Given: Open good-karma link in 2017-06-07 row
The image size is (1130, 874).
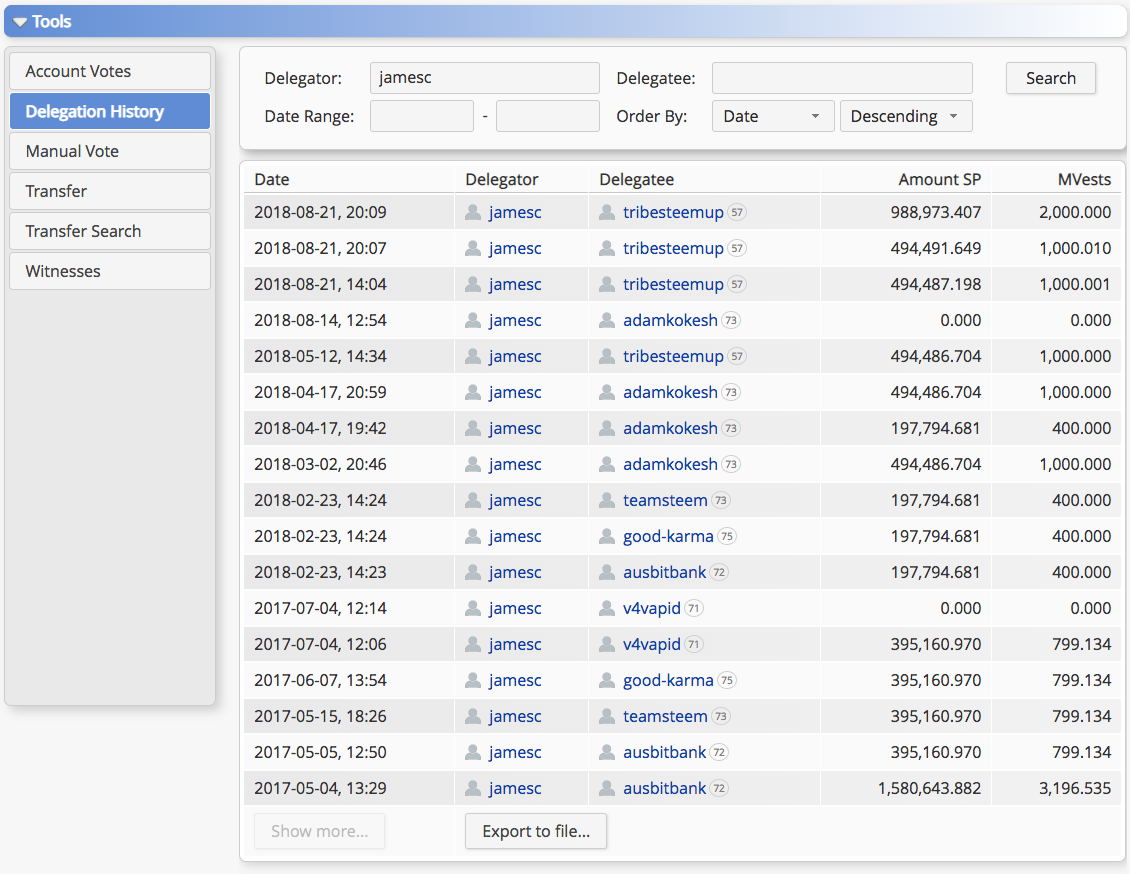Looking at the screenshot, I should tap(668, 680).
